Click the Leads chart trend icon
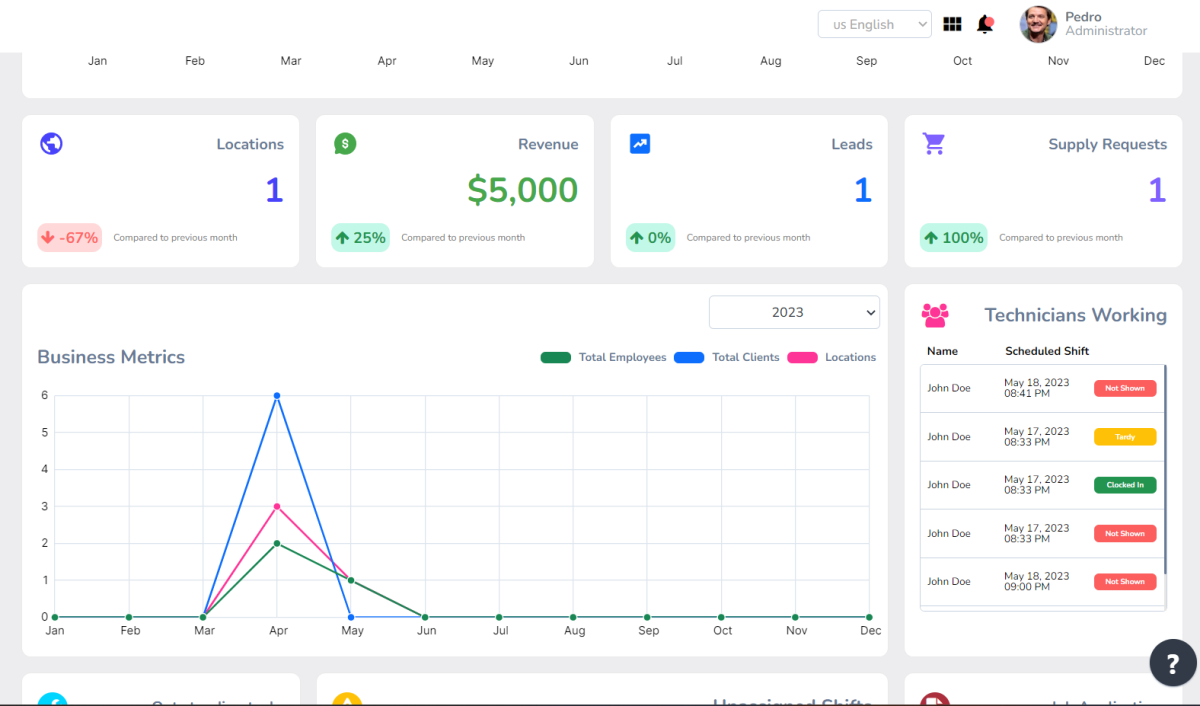 640,144
